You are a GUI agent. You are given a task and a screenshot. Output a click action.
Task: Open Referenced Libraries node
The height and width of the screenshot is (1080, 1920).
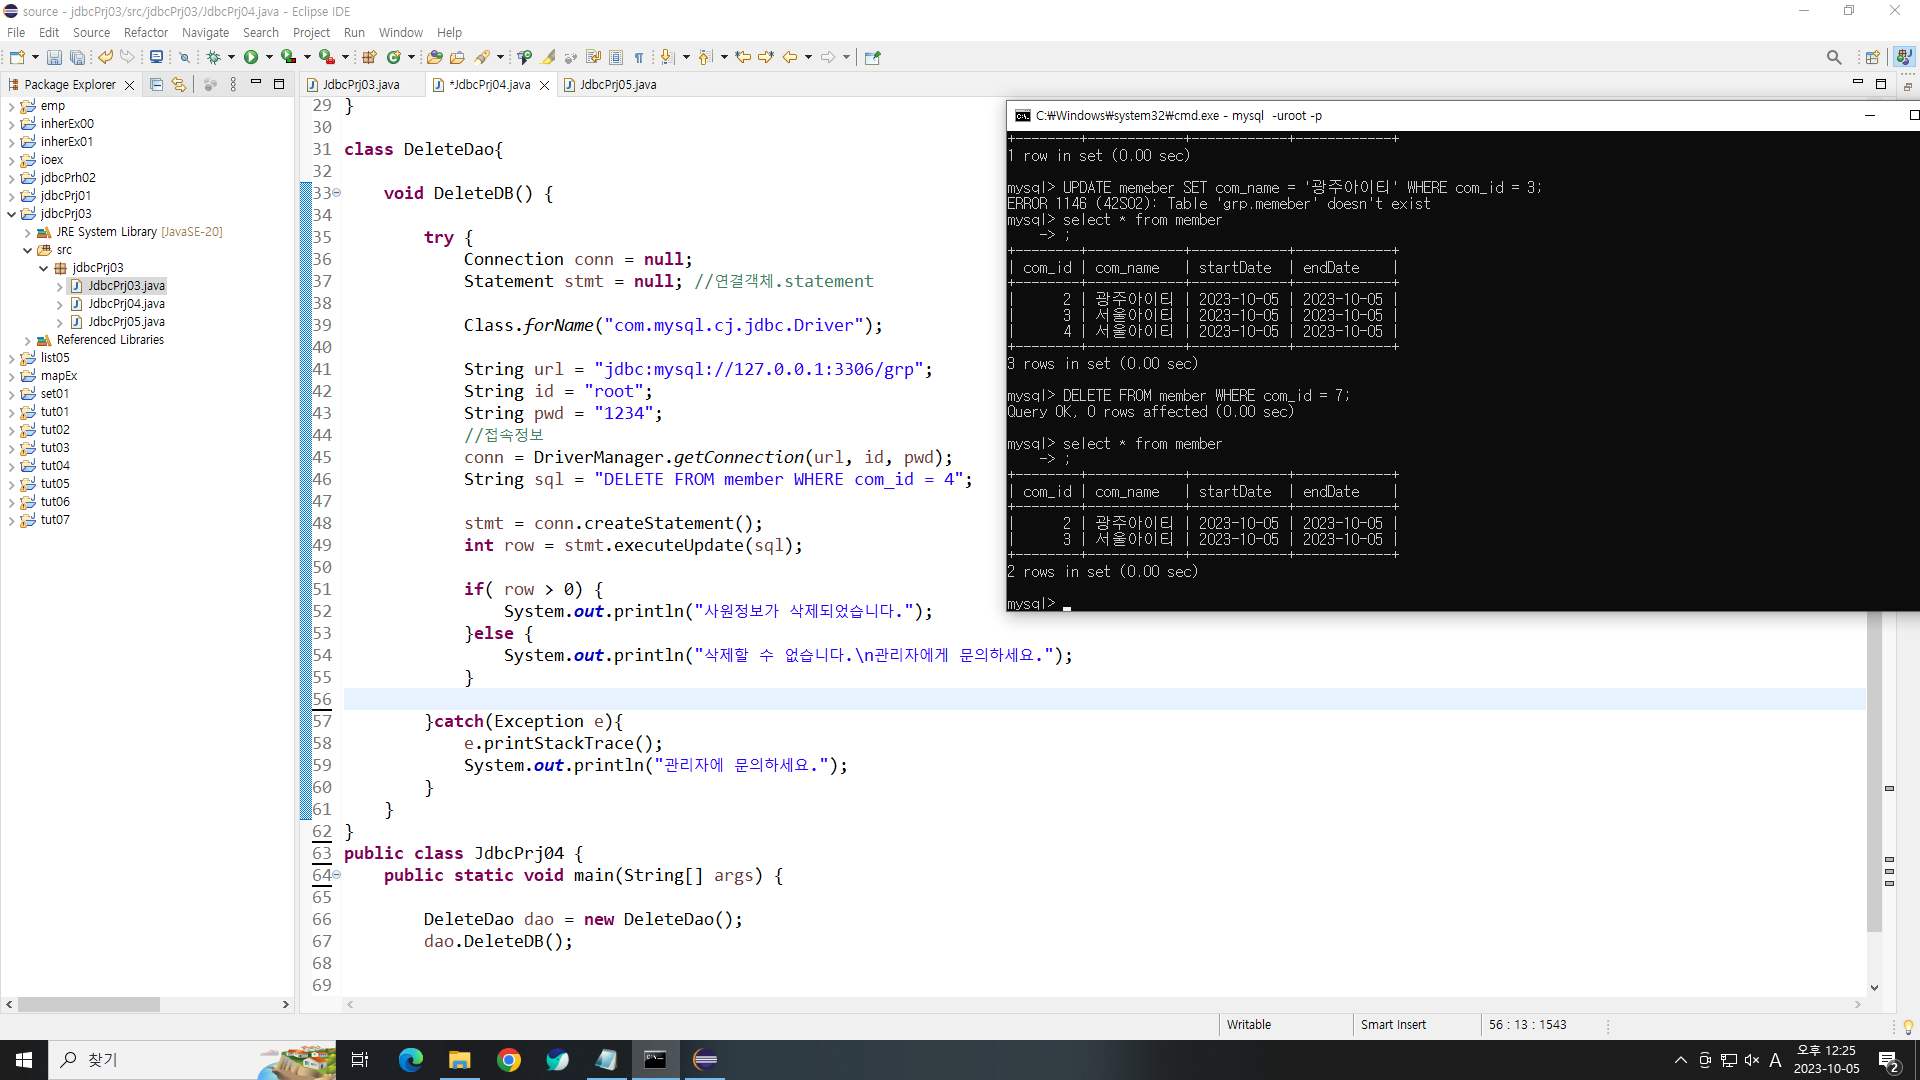27,340
